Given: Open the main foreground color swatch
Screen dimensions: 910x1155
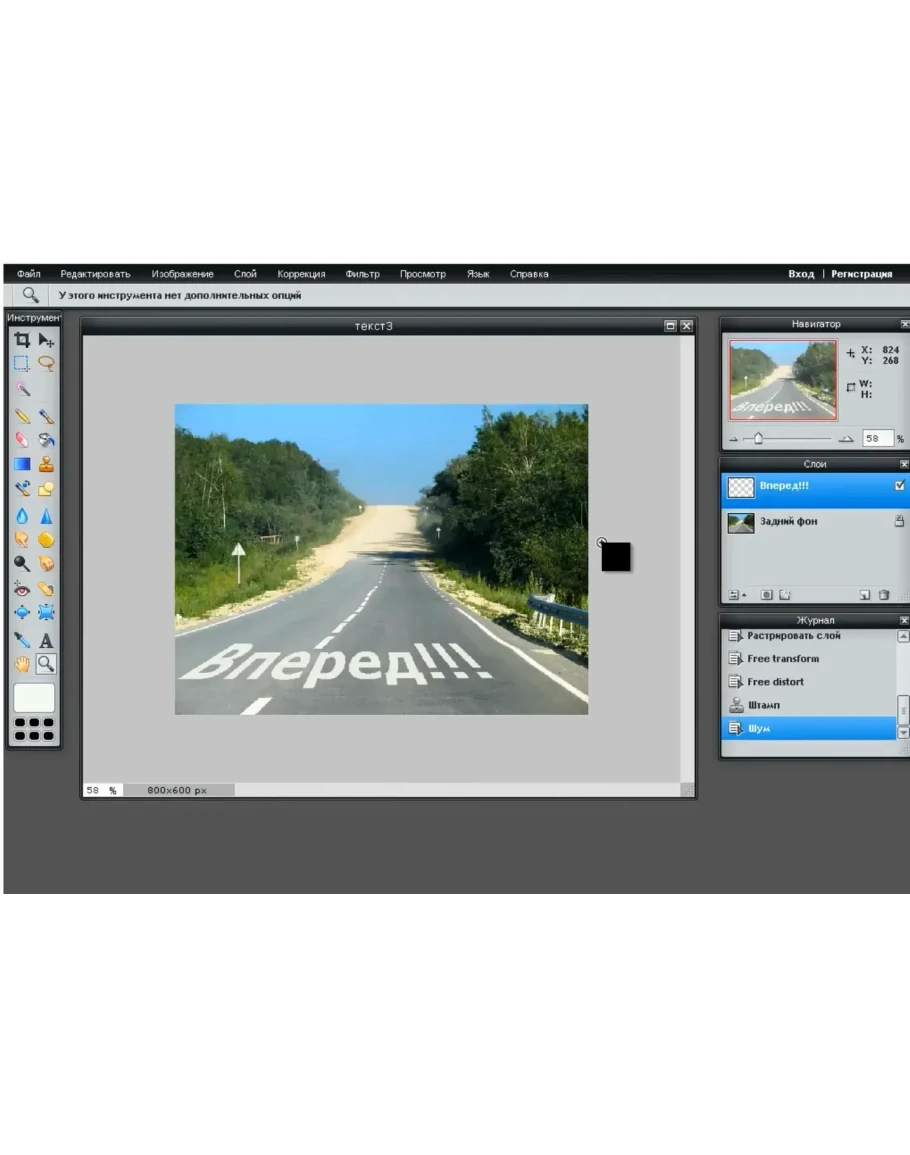Looking at the screenshot, I should click(x=34, y=698).
